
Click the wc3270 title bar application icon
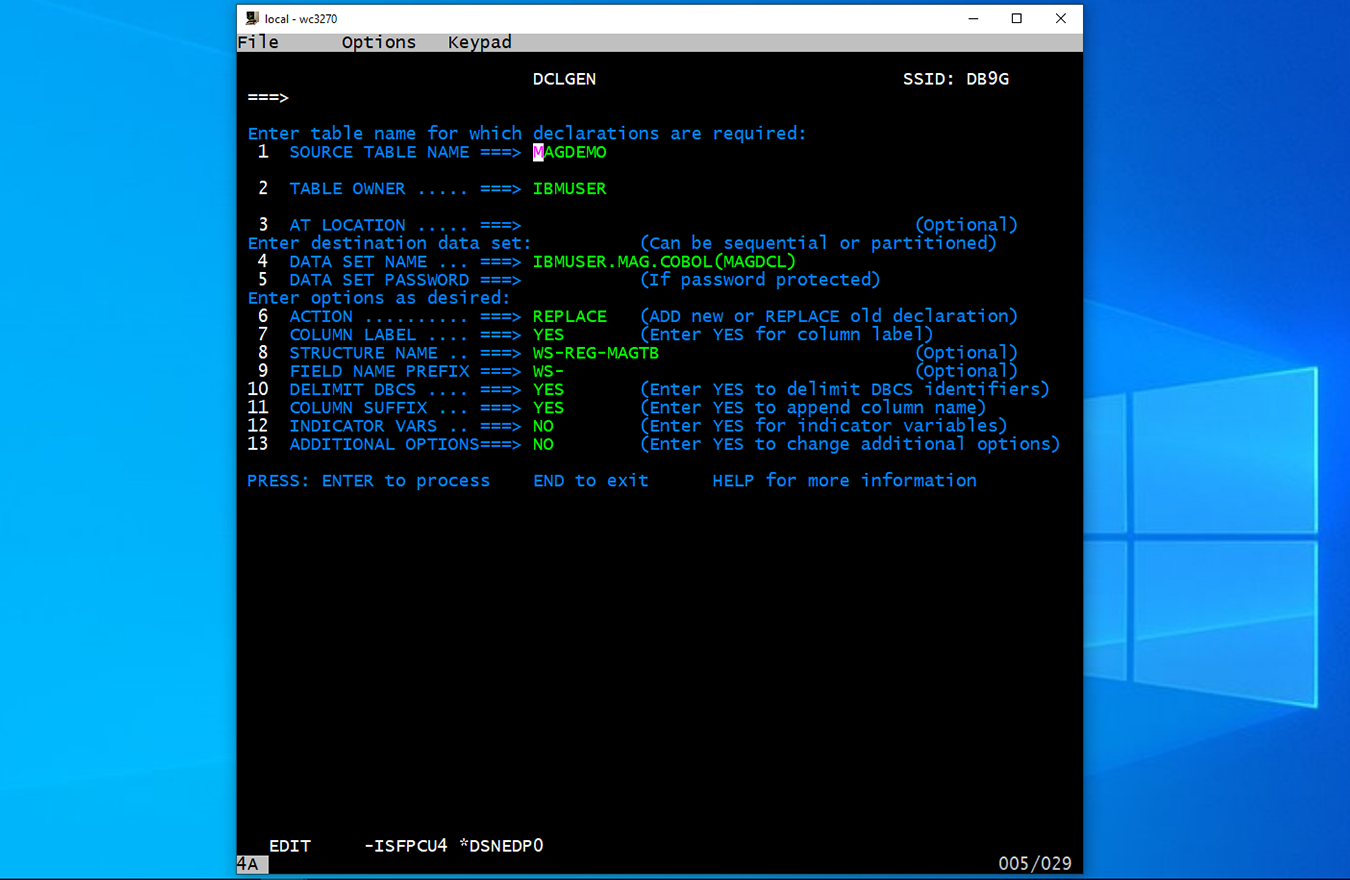click(x=252, y=18)
